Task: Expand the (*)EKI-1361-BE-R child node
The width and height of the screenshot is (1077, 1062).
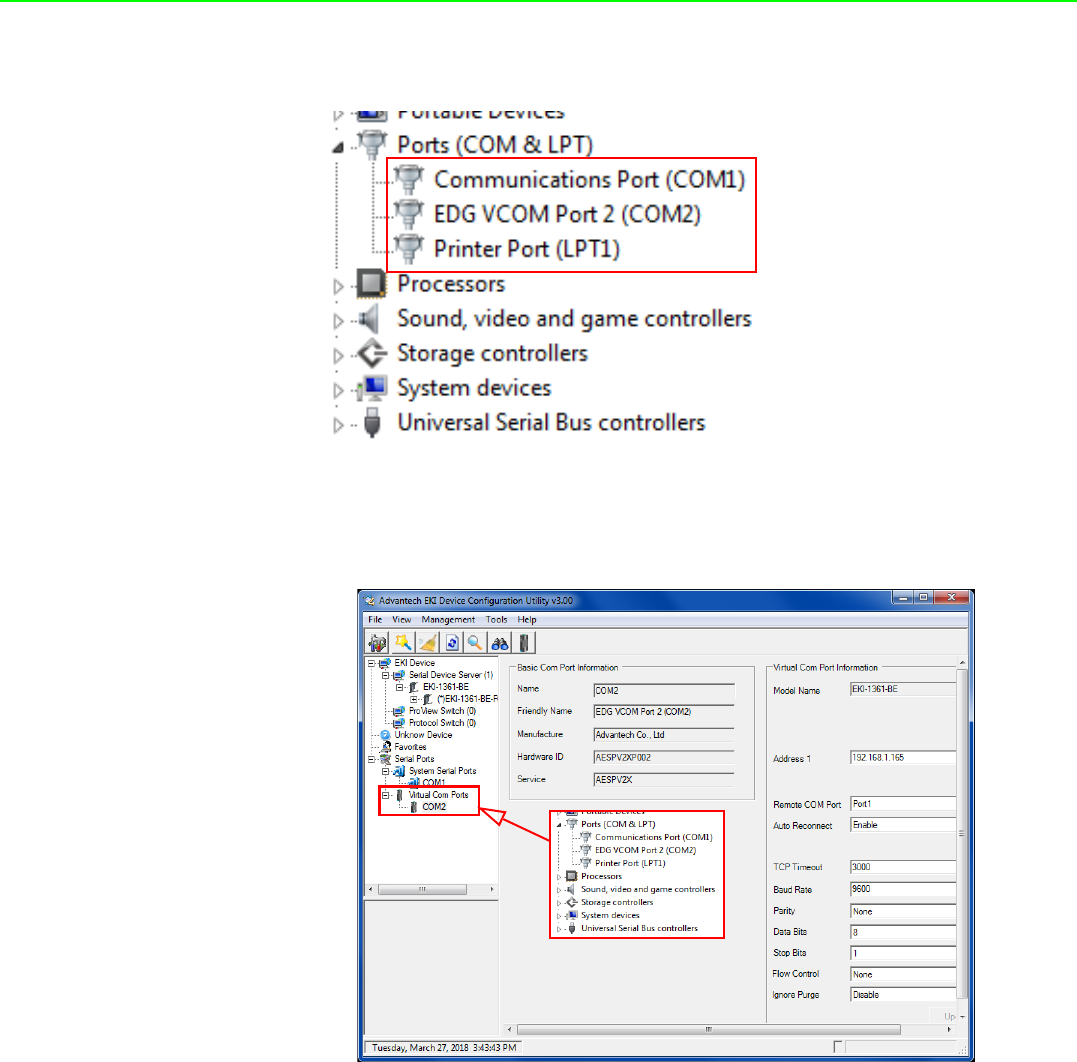Action: click(414, 699)
